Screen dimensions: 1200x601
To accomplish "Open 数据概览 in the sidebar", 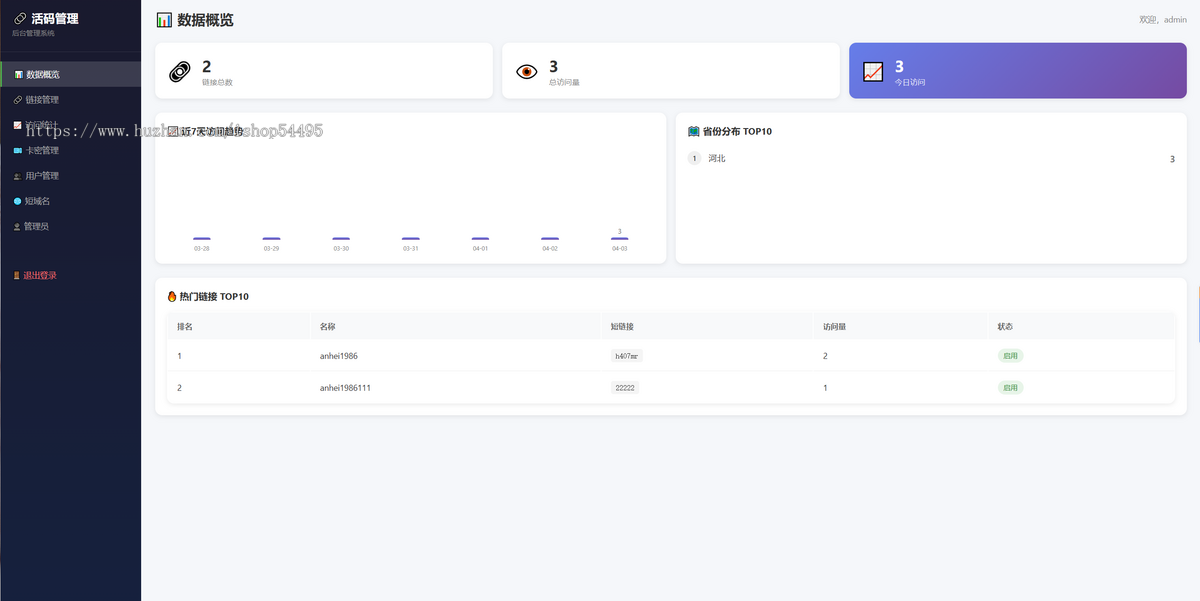I will (x=70, y=74).
